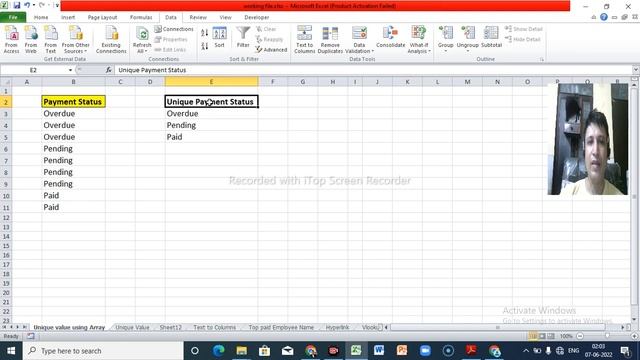Open the Ungroup dropdown

point(467,40)
